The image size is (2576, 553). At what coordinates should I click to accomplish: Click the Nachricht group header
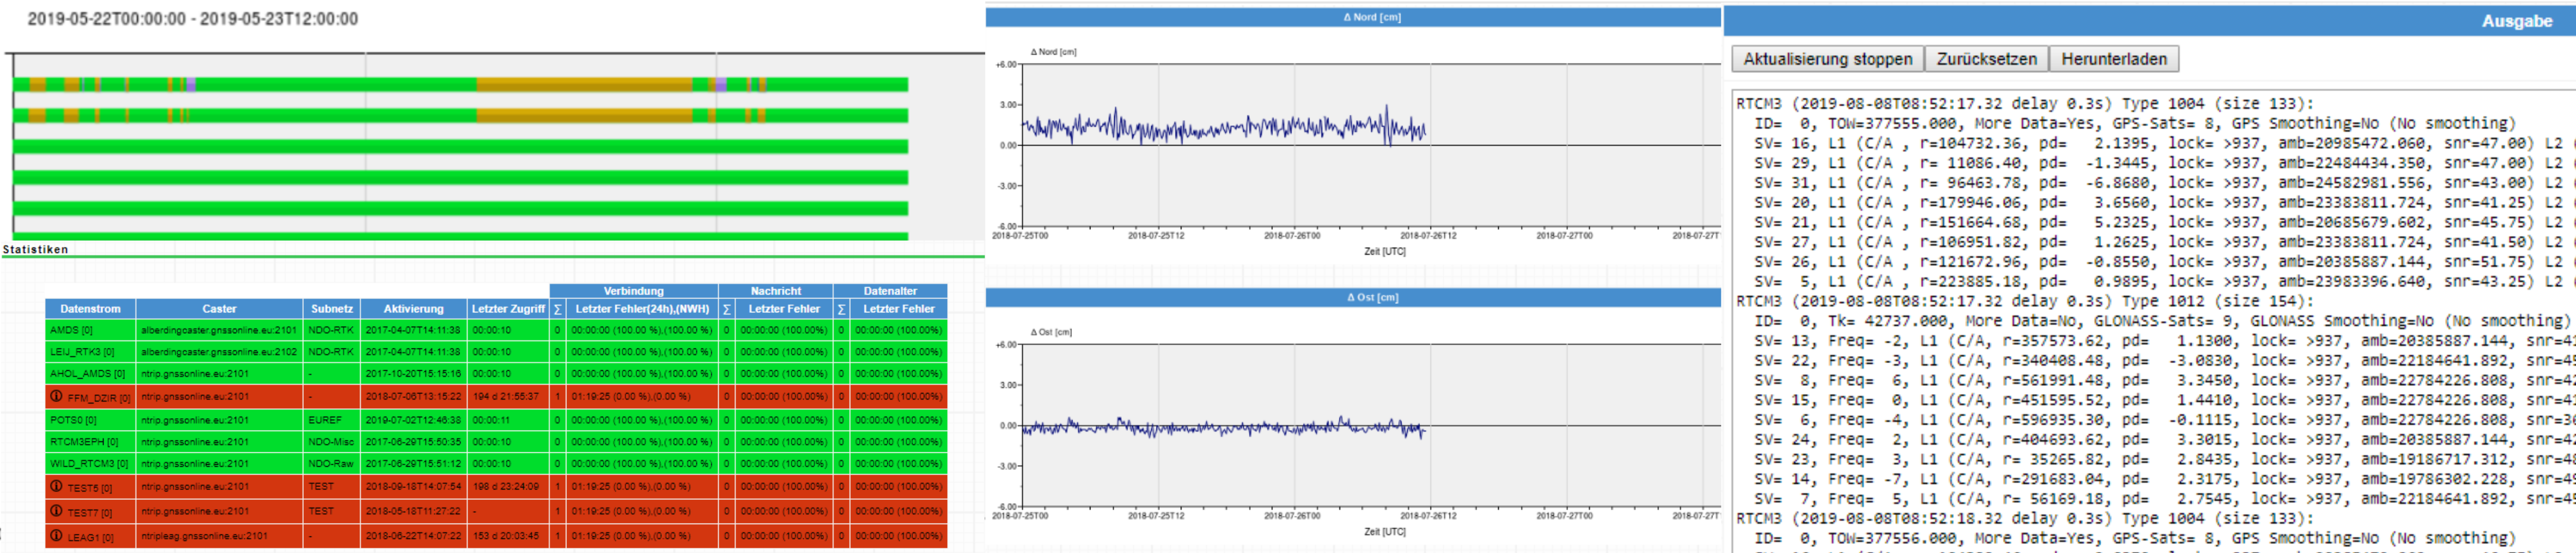point(776,291)
